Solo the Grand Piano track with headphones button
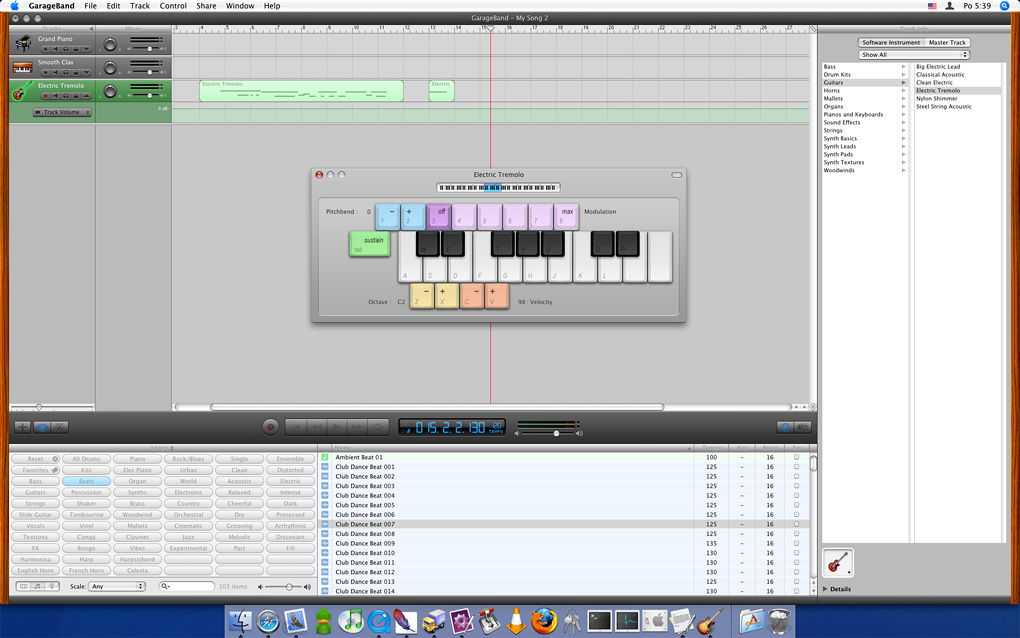Image resolution: width=1020 pixels, height=638 pixels. (66, 49)
